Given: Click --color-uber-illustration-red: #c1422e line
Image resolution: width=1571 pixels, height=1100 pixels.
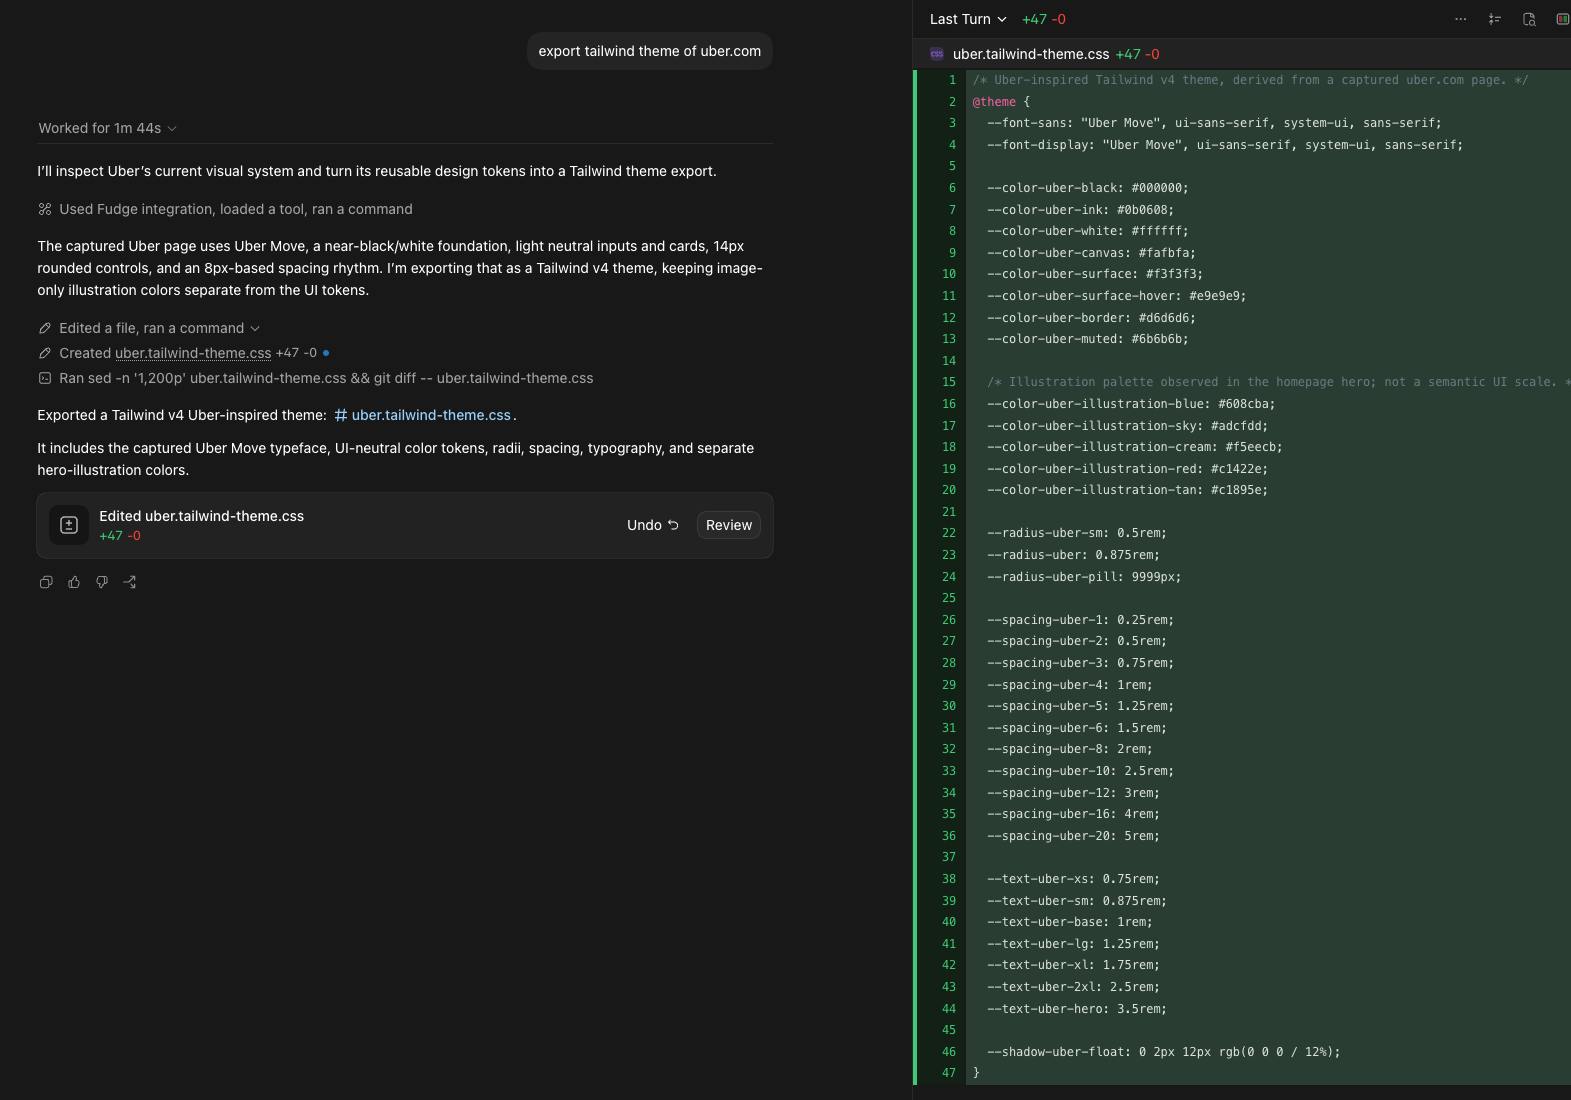Looking at the screenshot, I should pos(1127,469).
